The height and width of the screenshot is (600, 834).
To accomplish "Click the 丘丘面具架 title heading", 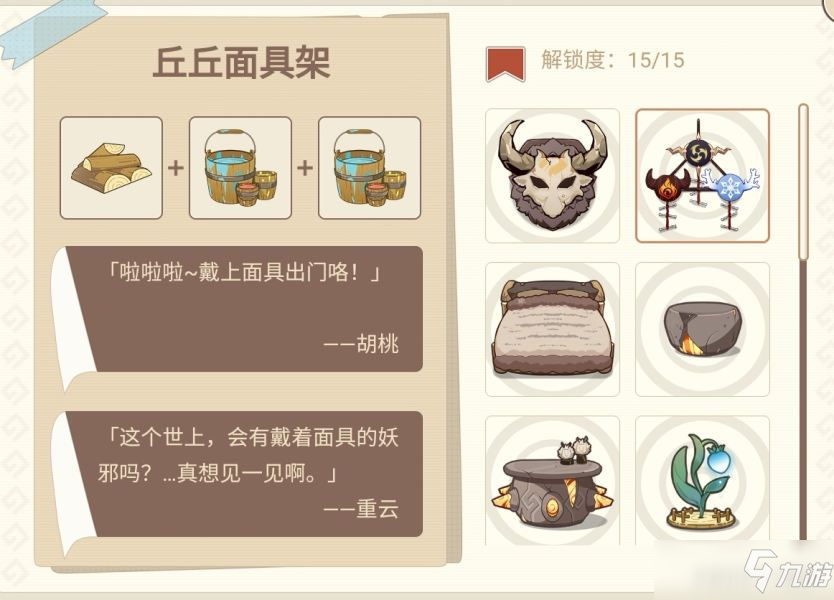I will 242,63.
